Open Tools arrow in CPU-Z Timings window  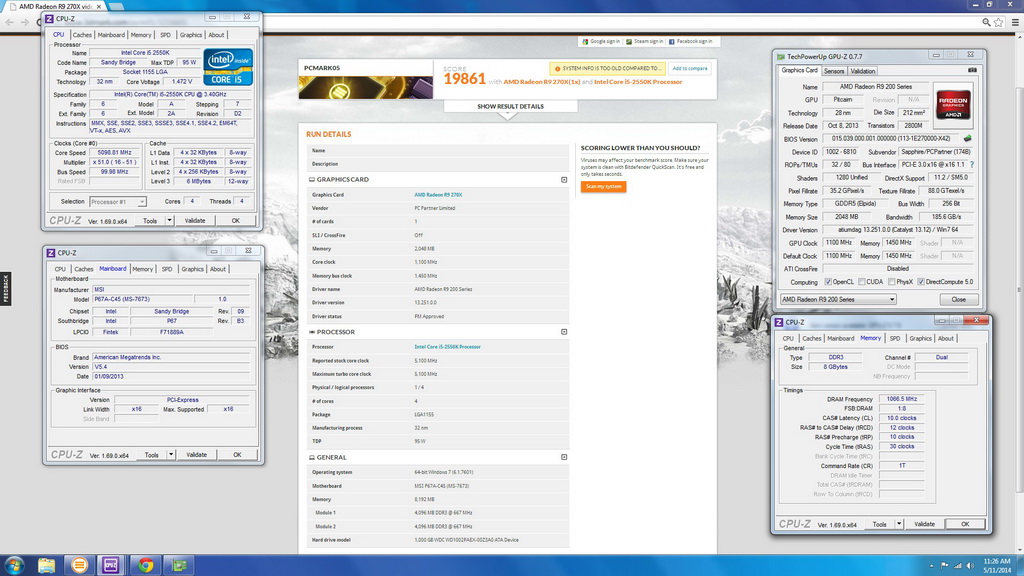[x=899, y=524]
